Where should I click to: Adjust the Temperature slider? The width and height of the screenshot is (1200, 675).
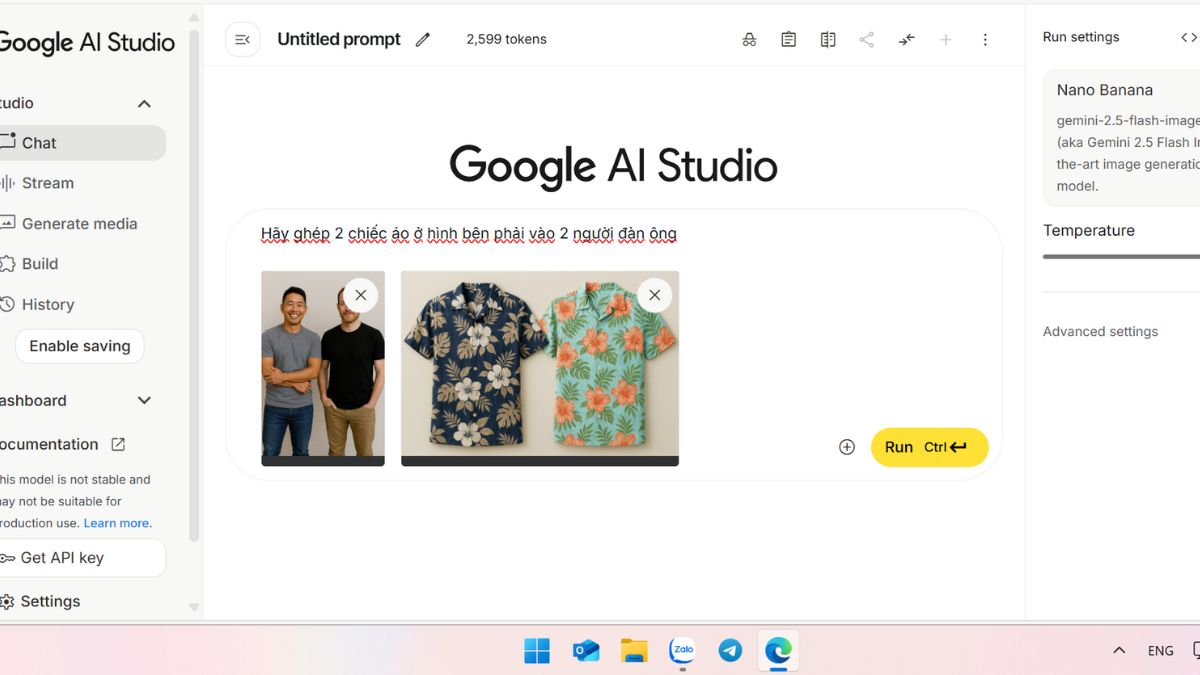click(x=1121, y=257)
